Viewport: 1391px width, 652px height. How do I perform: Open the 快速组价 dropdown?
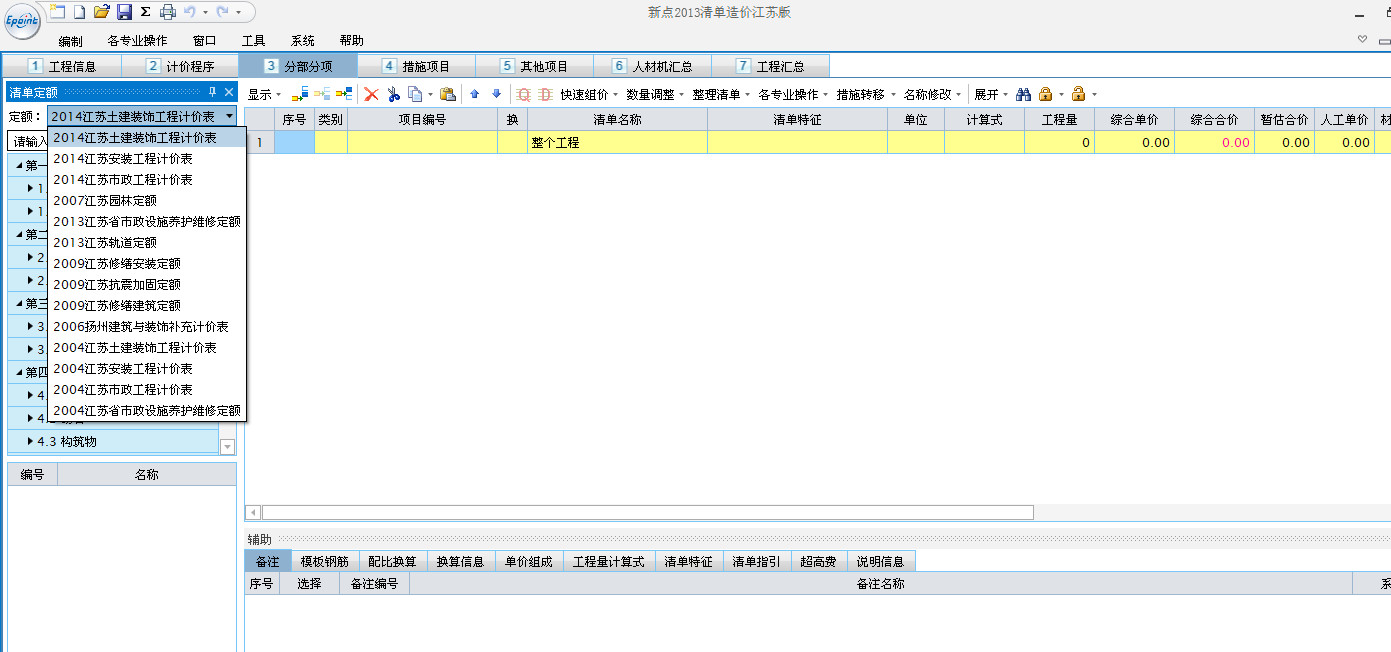(588, 94)
